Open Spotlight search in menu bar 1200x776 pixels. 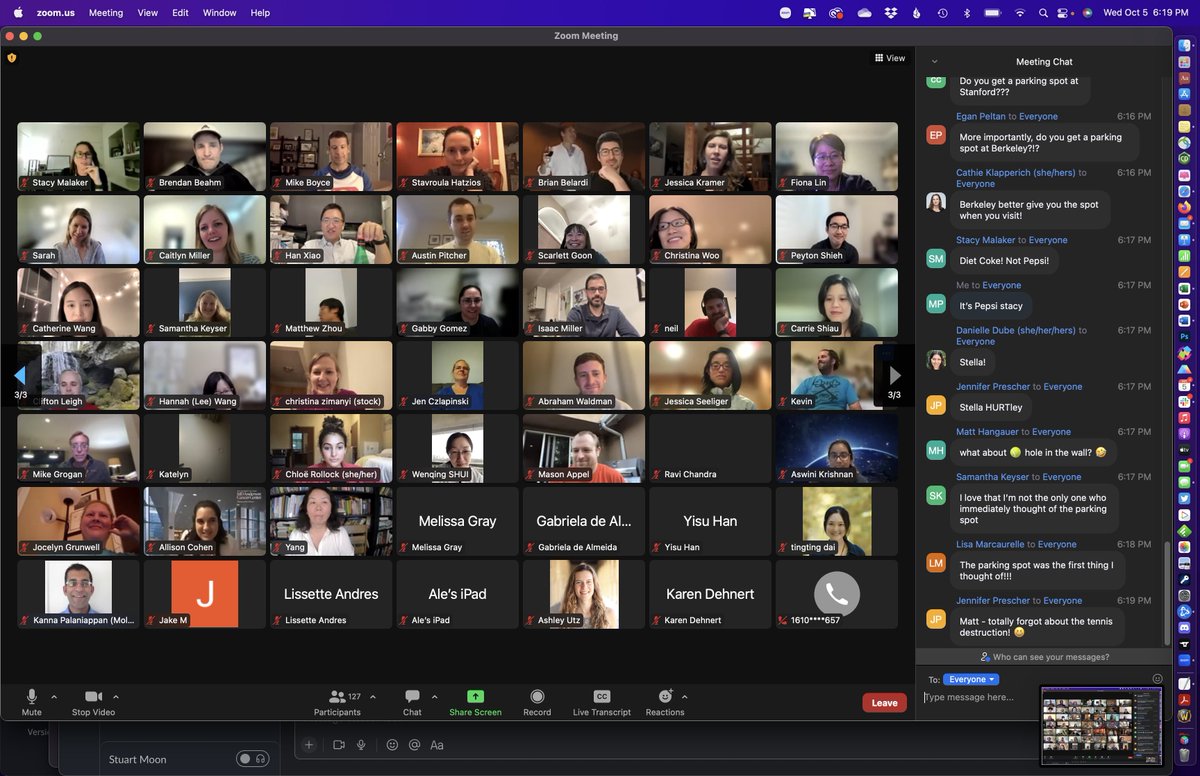click(x=1043, y=13)
